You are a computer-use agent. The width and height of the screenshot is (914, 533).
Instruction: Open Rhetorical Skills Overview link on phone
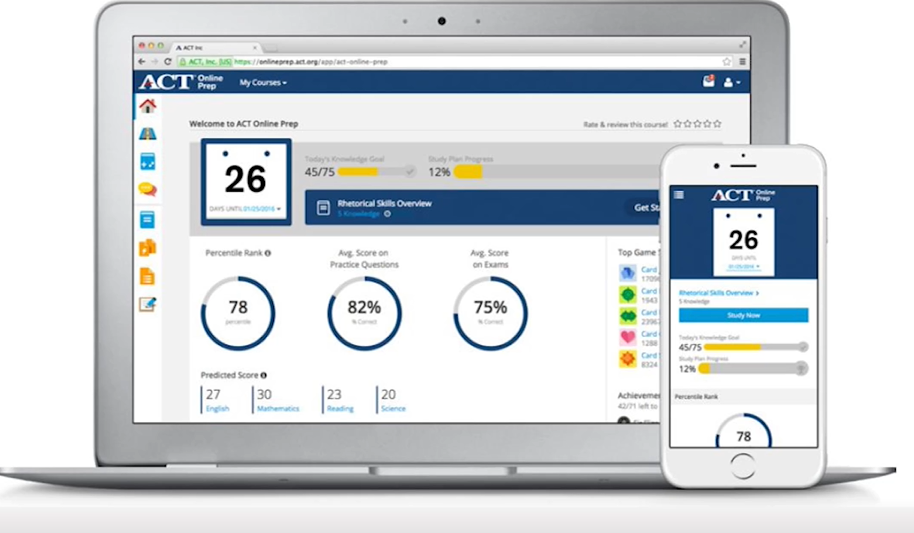[x=719, y=293]
